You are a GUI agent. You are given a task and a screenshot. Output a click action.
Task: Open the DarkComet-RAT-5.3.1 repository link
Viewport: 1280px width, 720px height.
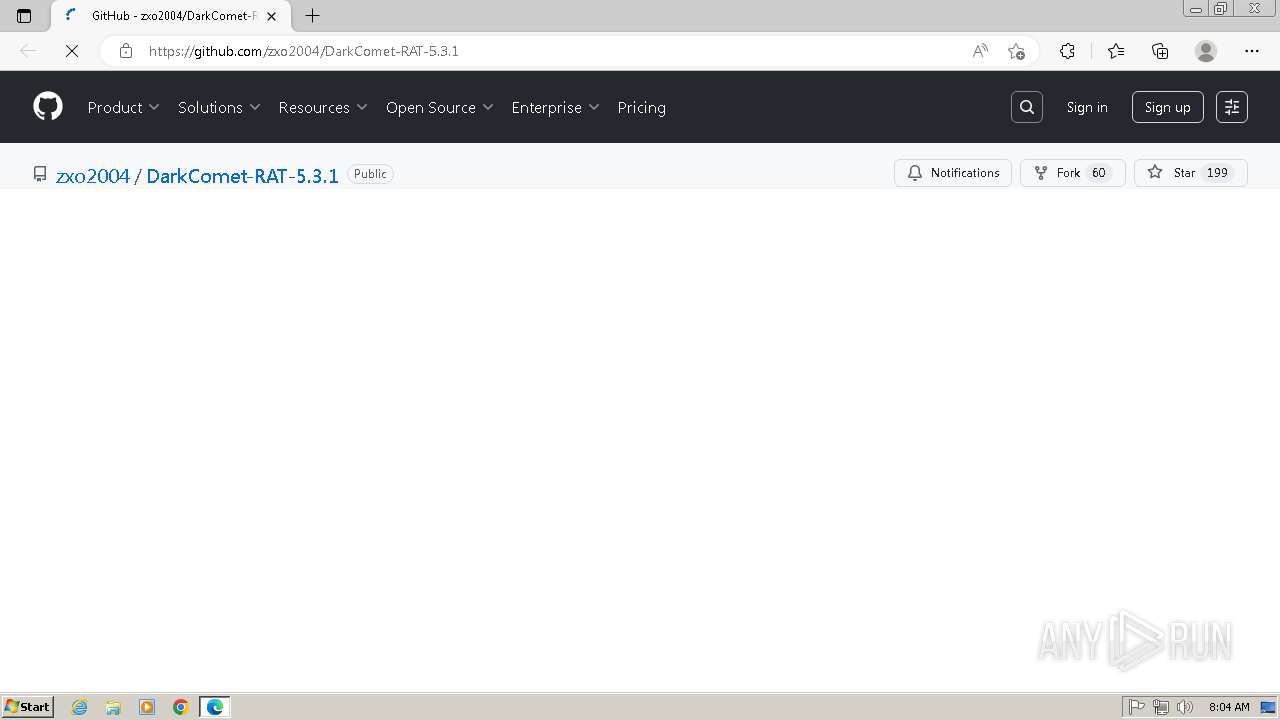coord(243,176)
